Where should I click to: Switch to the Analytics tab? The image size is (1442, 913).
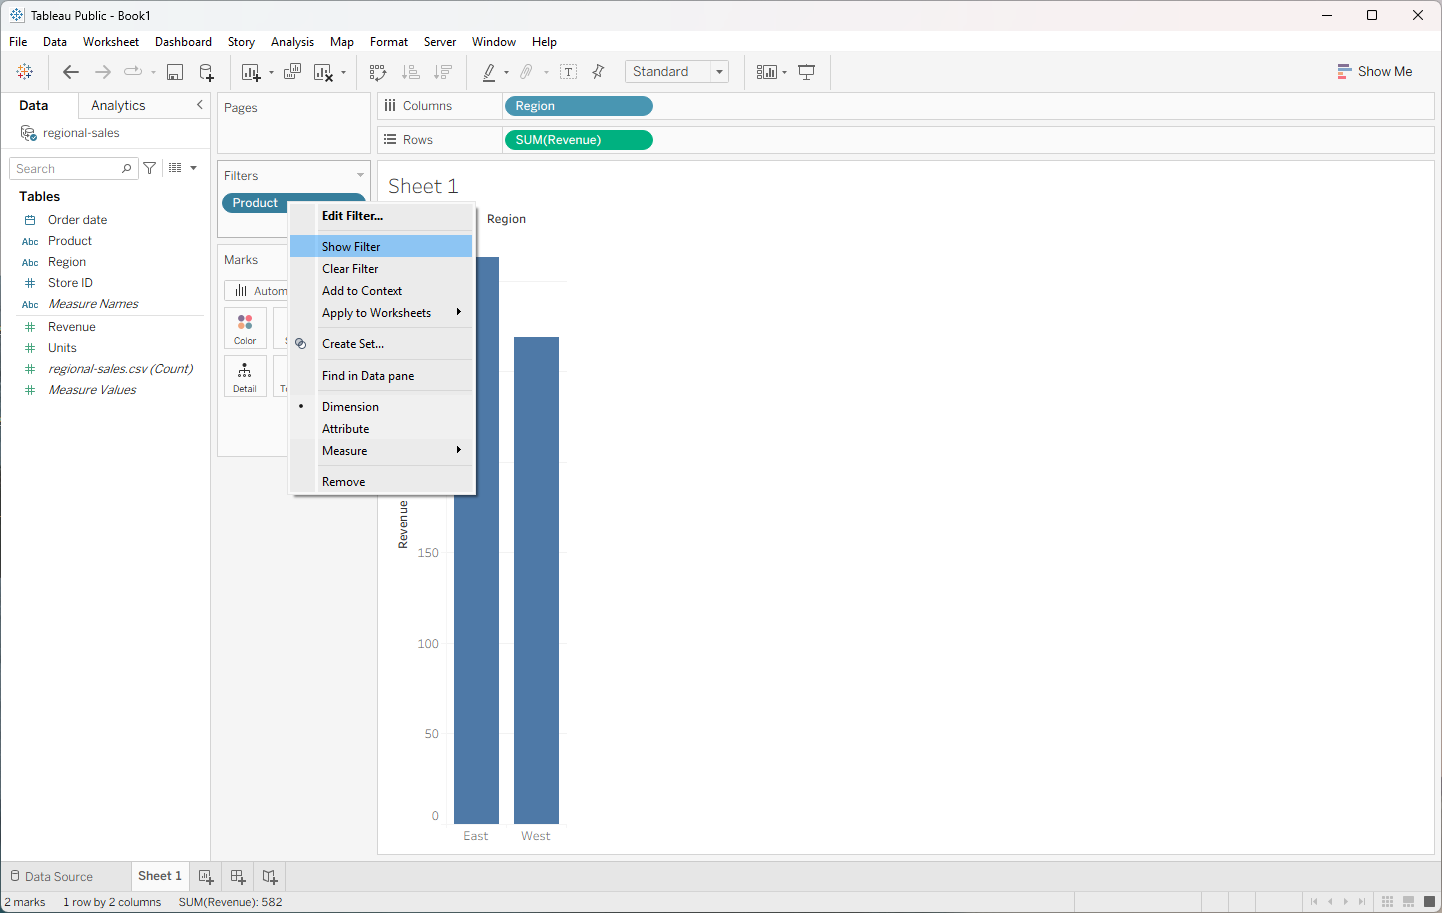(x=118, y=105)
